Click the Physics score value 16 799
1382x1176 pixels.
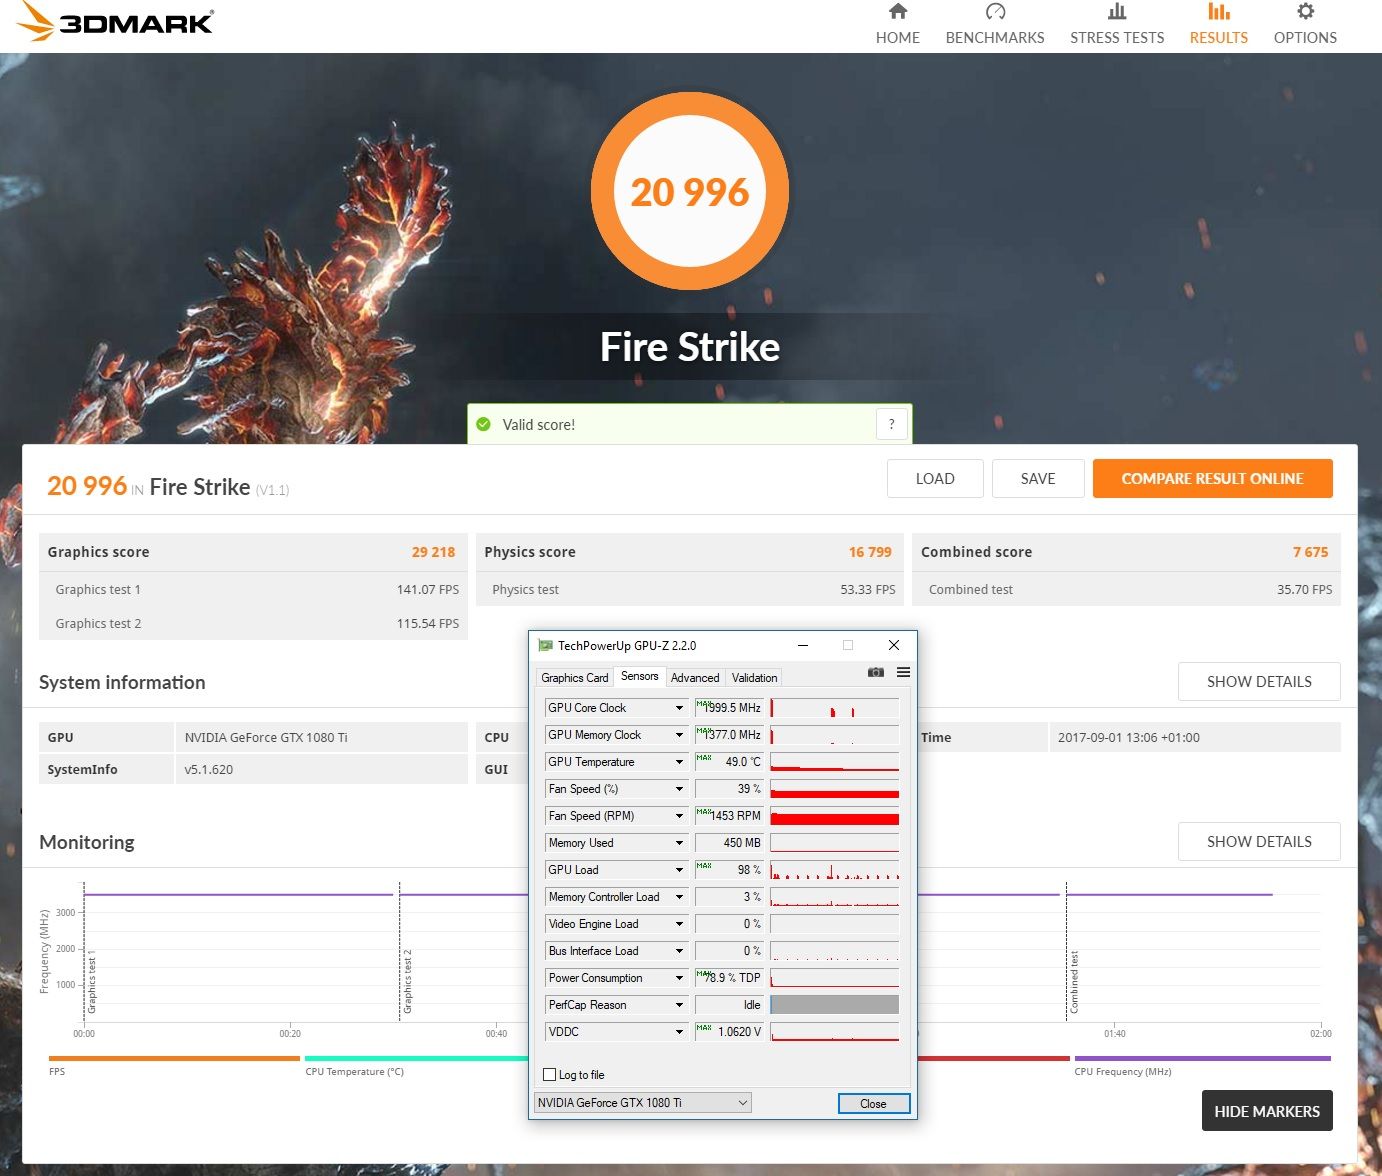[x=870, y=552]
